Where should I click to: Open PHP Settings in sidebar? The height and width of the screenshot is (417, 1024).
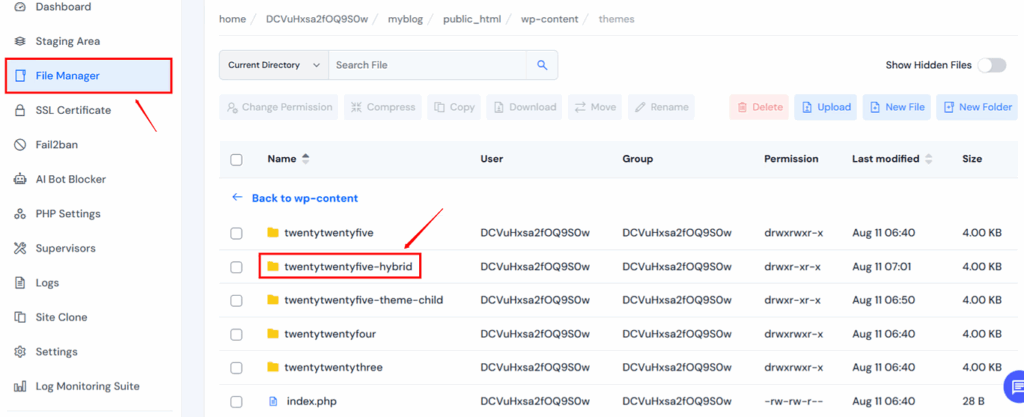coord(68,214)
